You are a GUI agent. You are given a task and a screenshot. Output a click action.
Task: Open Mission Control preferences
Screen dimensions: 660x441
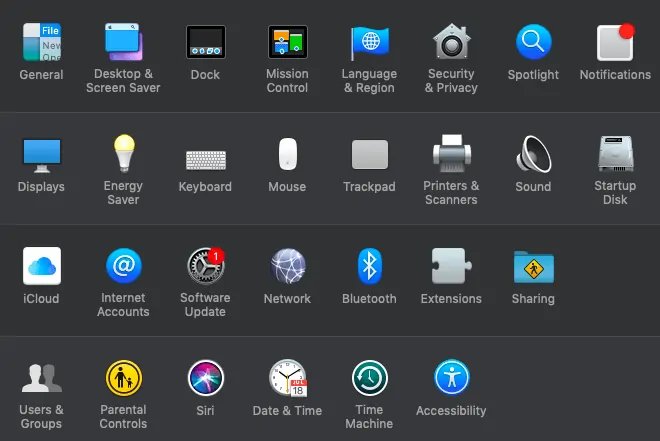point(287,42)
